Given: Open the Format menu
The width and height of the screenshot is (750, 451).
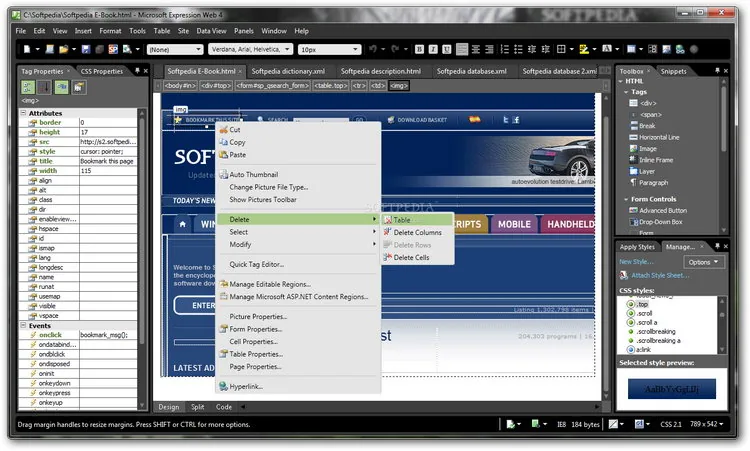Looking at the screenshot, I should click(110, 31).
